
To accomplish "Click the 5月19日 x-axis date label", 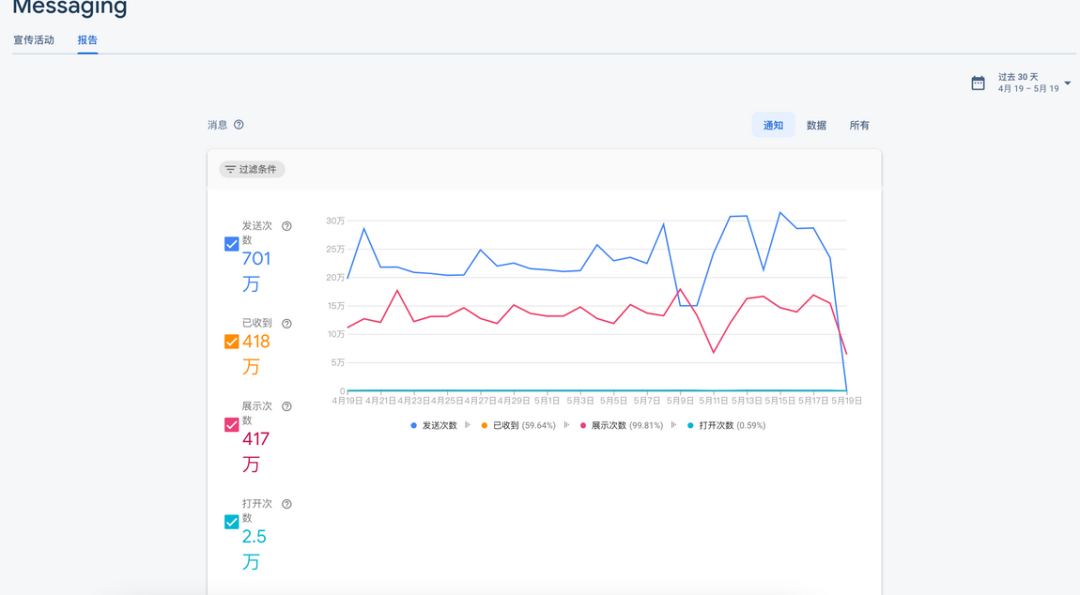I will (x=847, y=401).
